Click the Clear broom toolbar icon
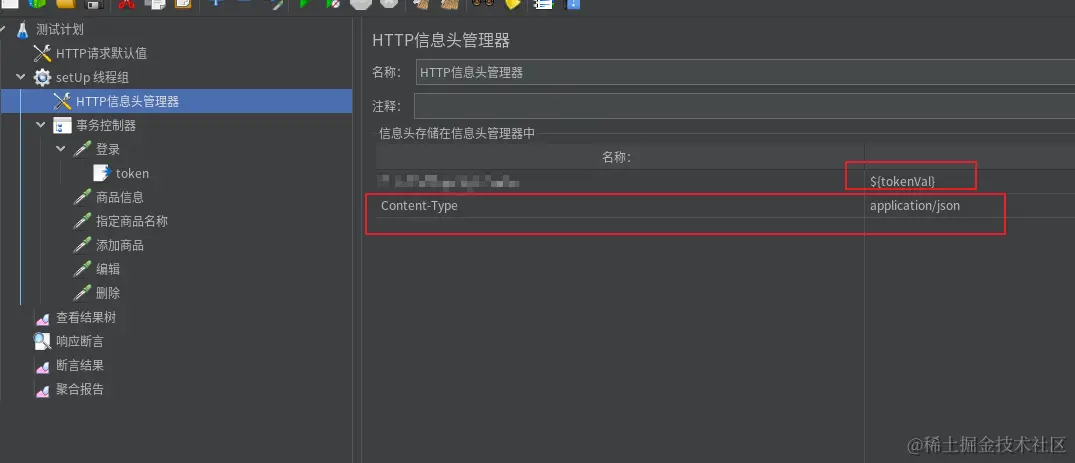1075x463 pixels. 421,3
